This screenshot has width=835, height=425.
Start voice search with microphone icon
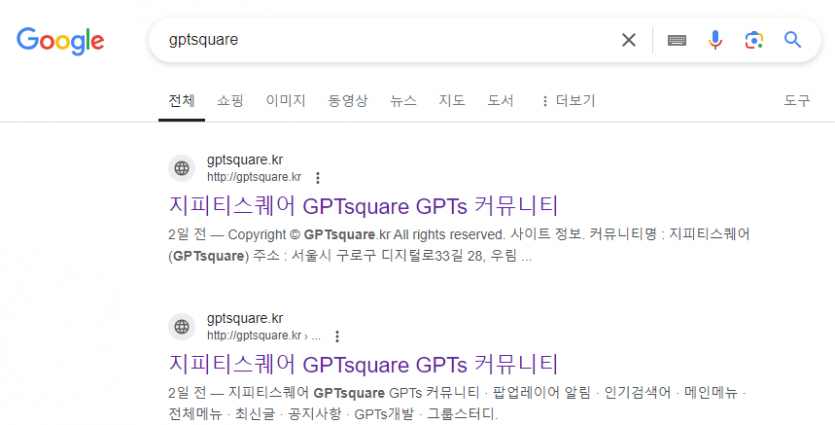(x=715, y=40)
